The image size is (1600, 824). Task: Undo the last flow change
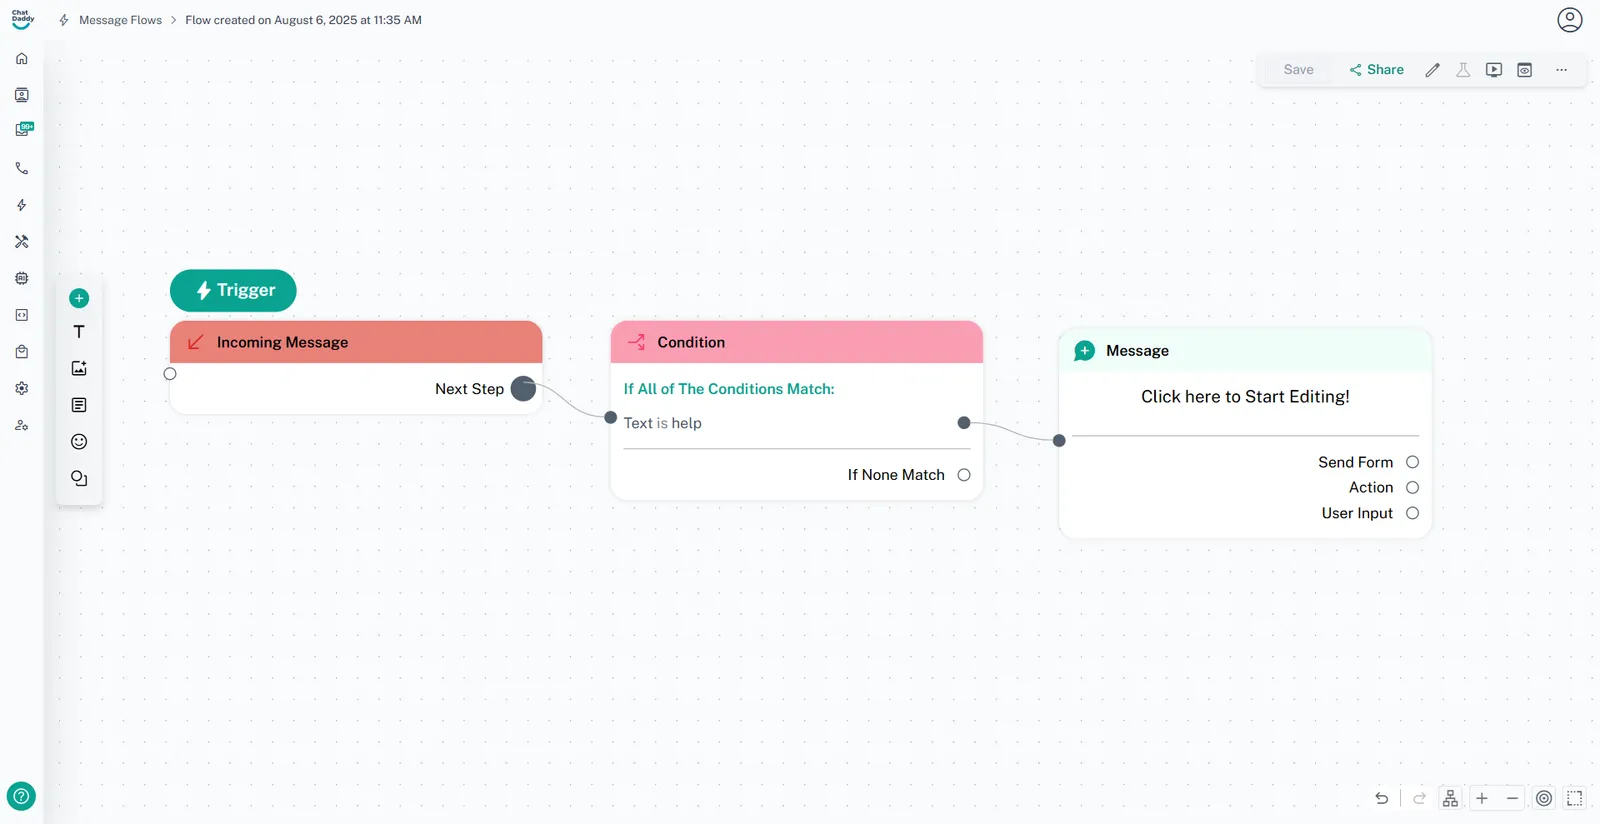coord(1381,798)
